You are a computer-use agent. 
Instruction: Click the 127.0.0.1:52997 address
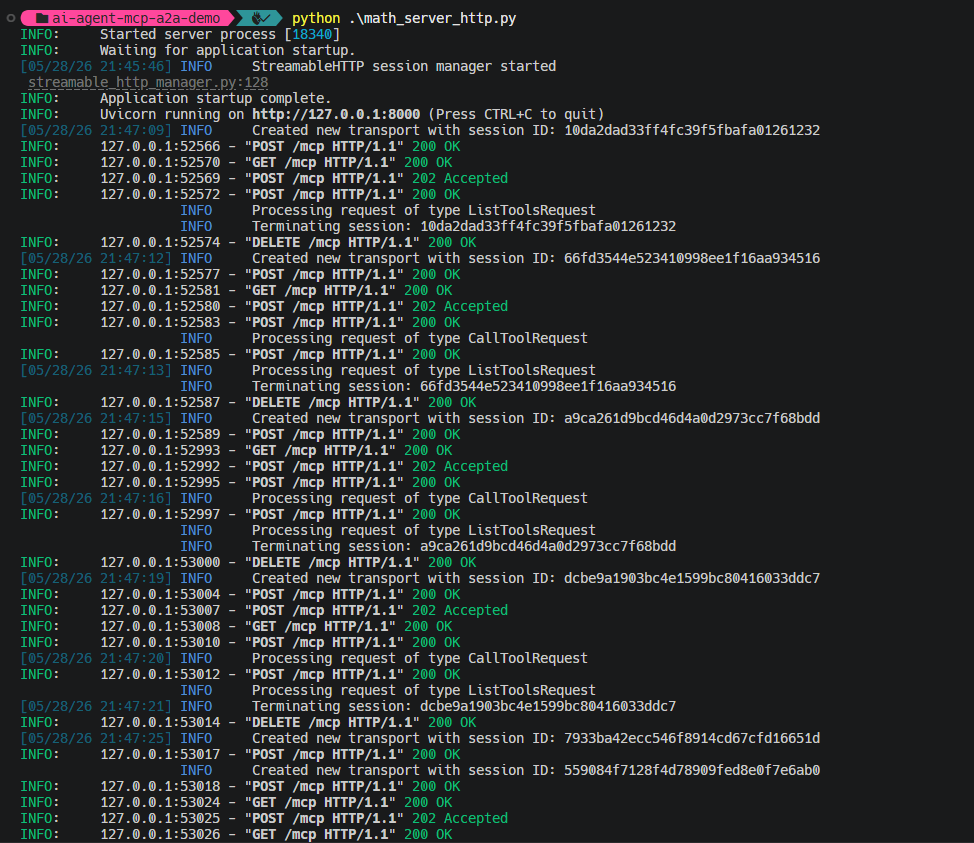160,514
